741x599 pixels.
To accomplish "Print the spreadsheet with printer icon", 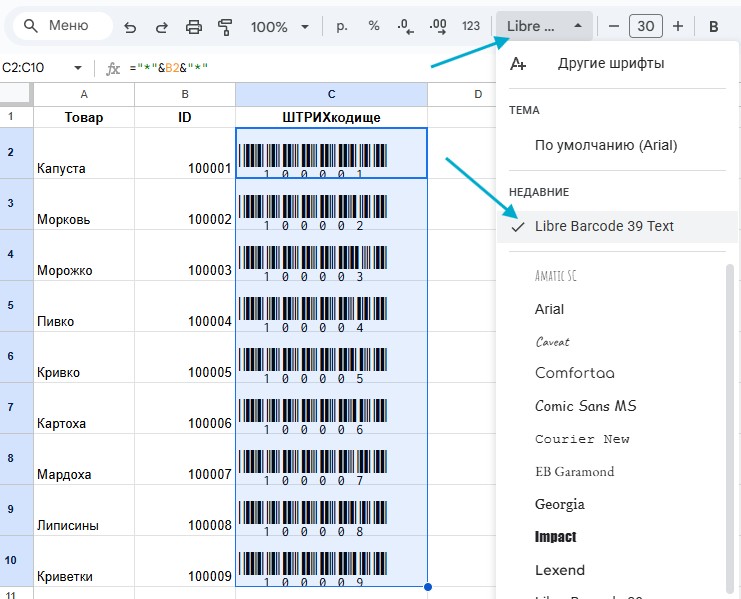I will tap(194, 27).
